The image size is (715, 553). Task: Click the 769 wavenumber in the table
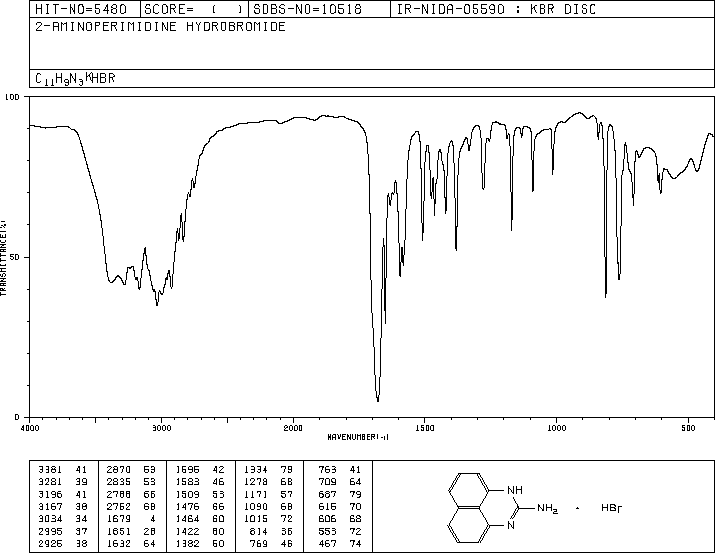click(259, 543)
